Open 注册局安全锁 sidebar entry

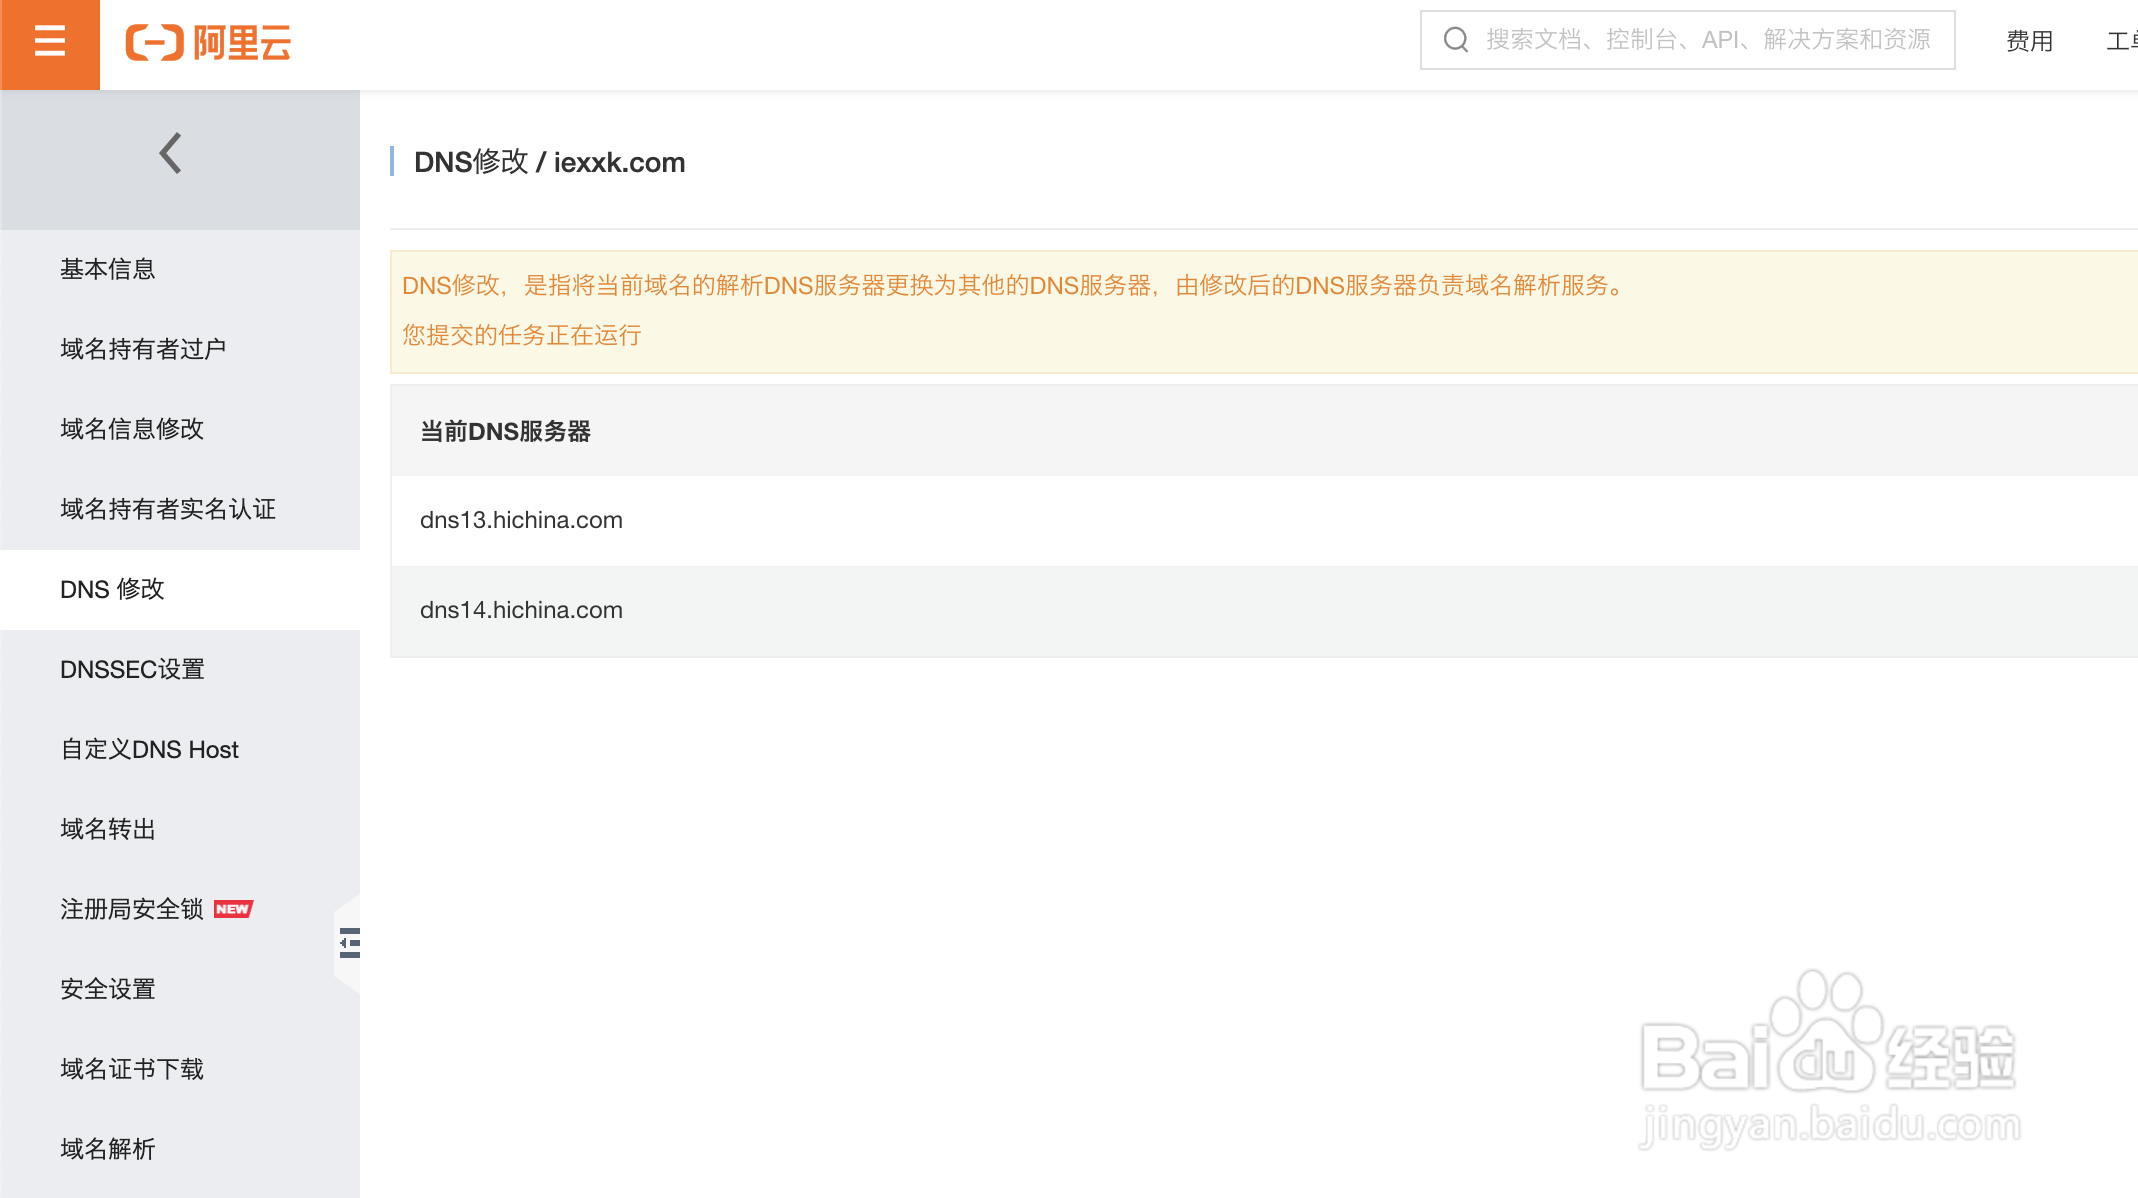click(131, 909)
